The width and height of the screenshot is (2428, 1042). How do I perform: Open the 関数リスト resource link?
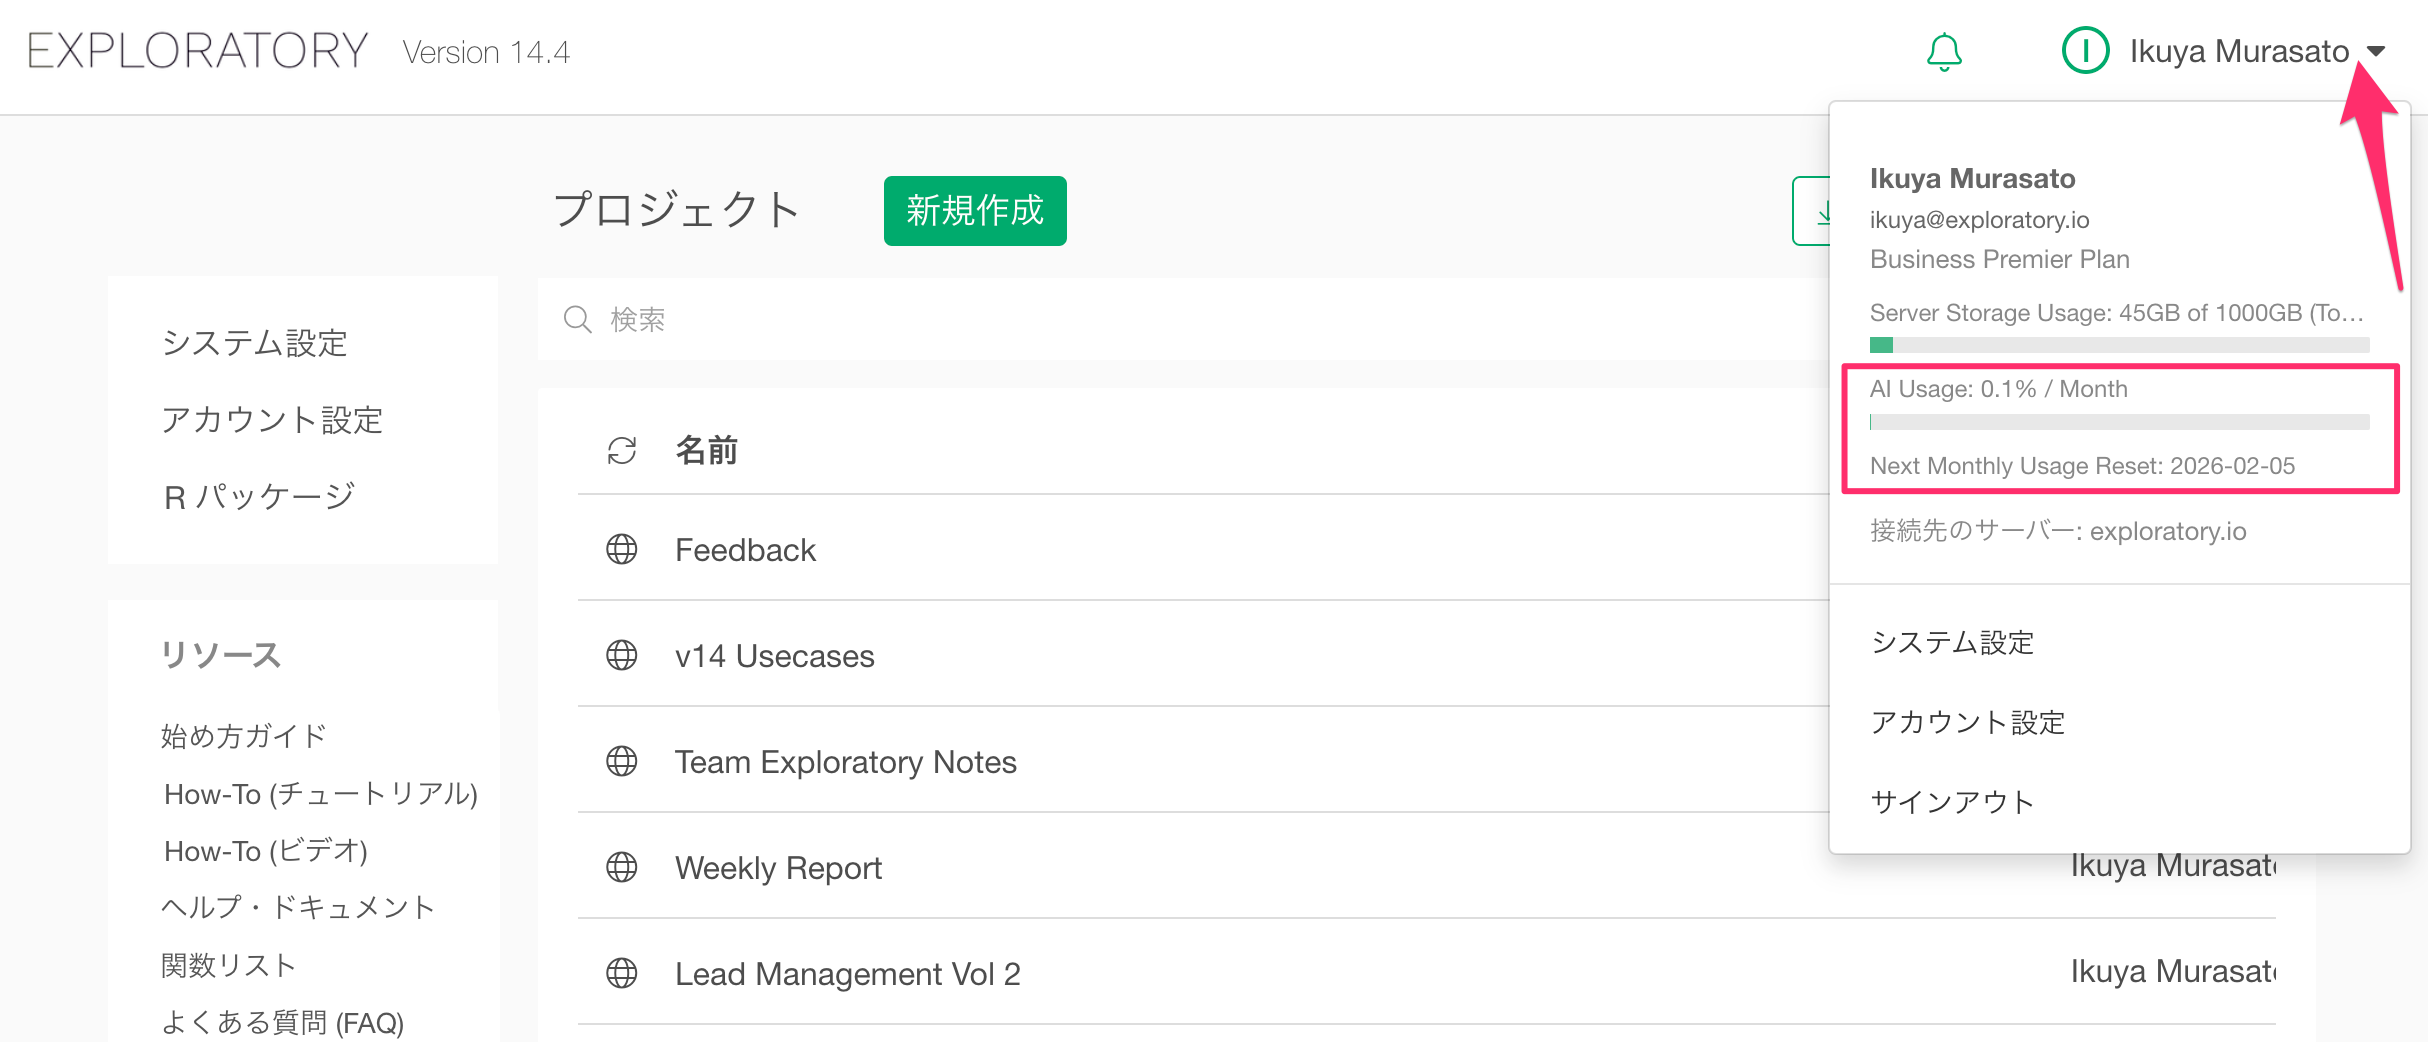pyautogui.click(x=229, y=965)
